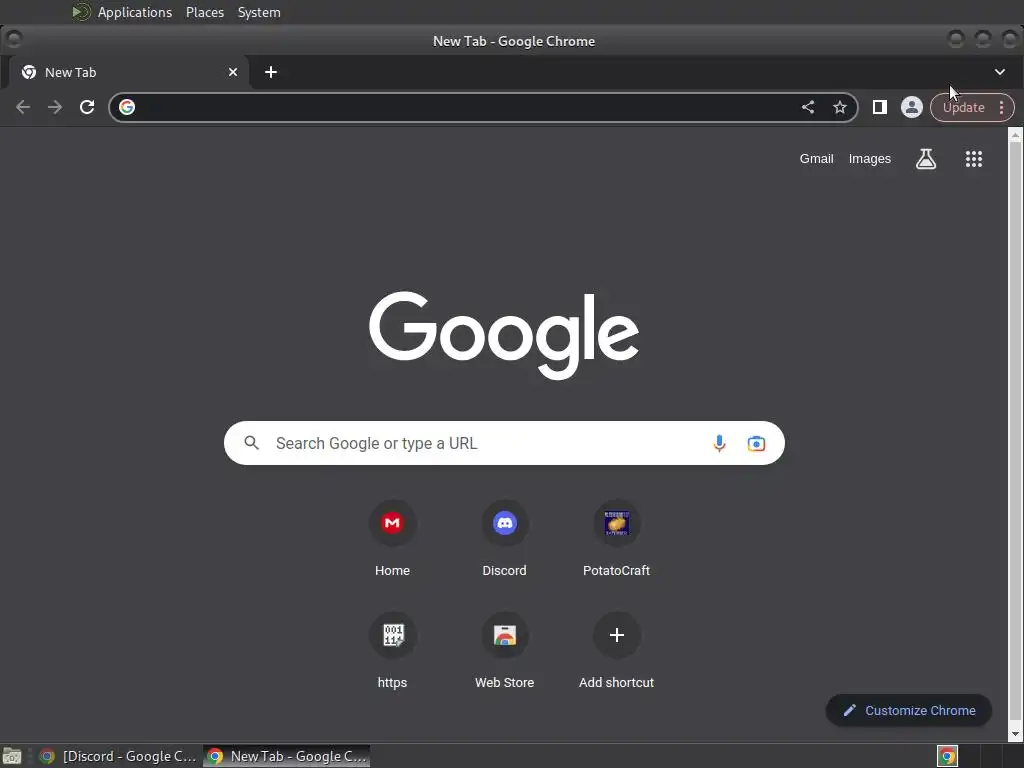Share this page icon
Image resolution: width=1024 pixels, height=768 pixels.
click(x=808, y=107)
